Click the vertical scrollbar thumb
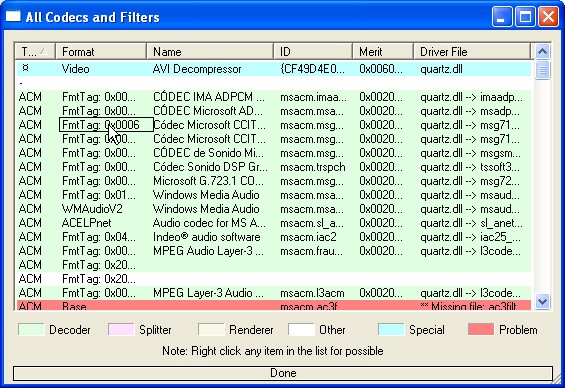This screenshot has width=565, height=388. click(x=542, y=70)
